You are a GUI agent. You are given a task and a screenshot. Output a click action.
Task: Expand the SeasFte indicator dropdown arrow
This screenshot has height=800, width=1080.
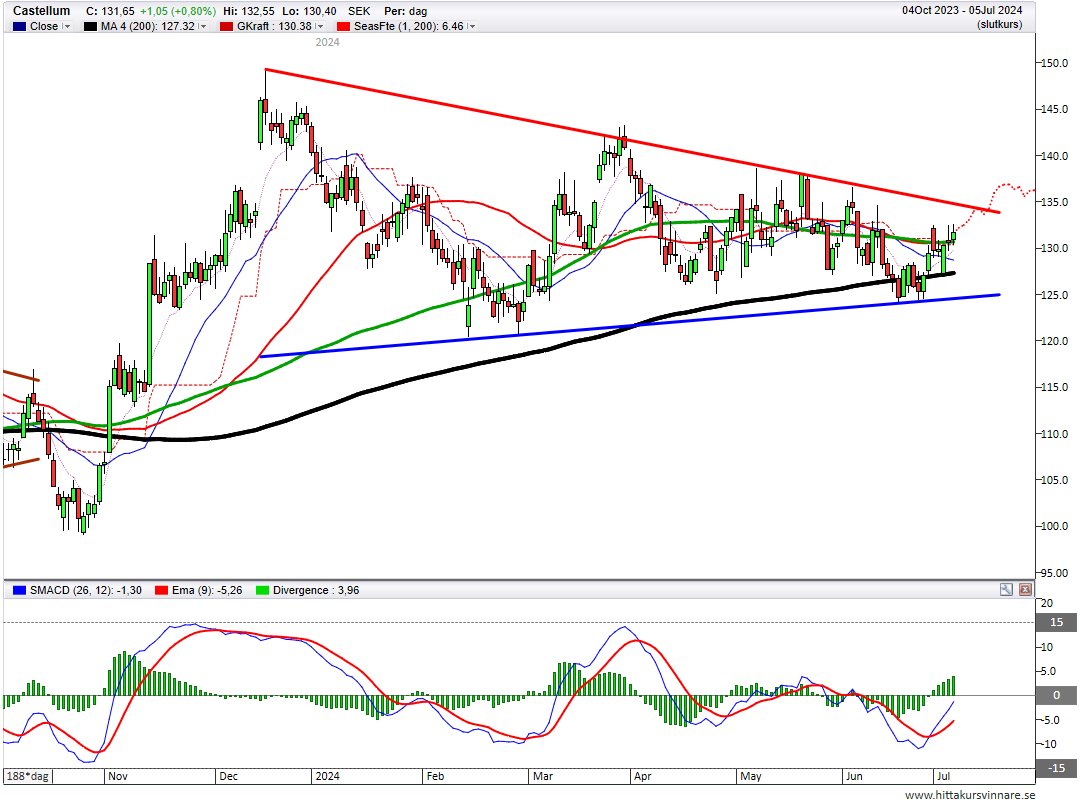[x=472, y=26]
